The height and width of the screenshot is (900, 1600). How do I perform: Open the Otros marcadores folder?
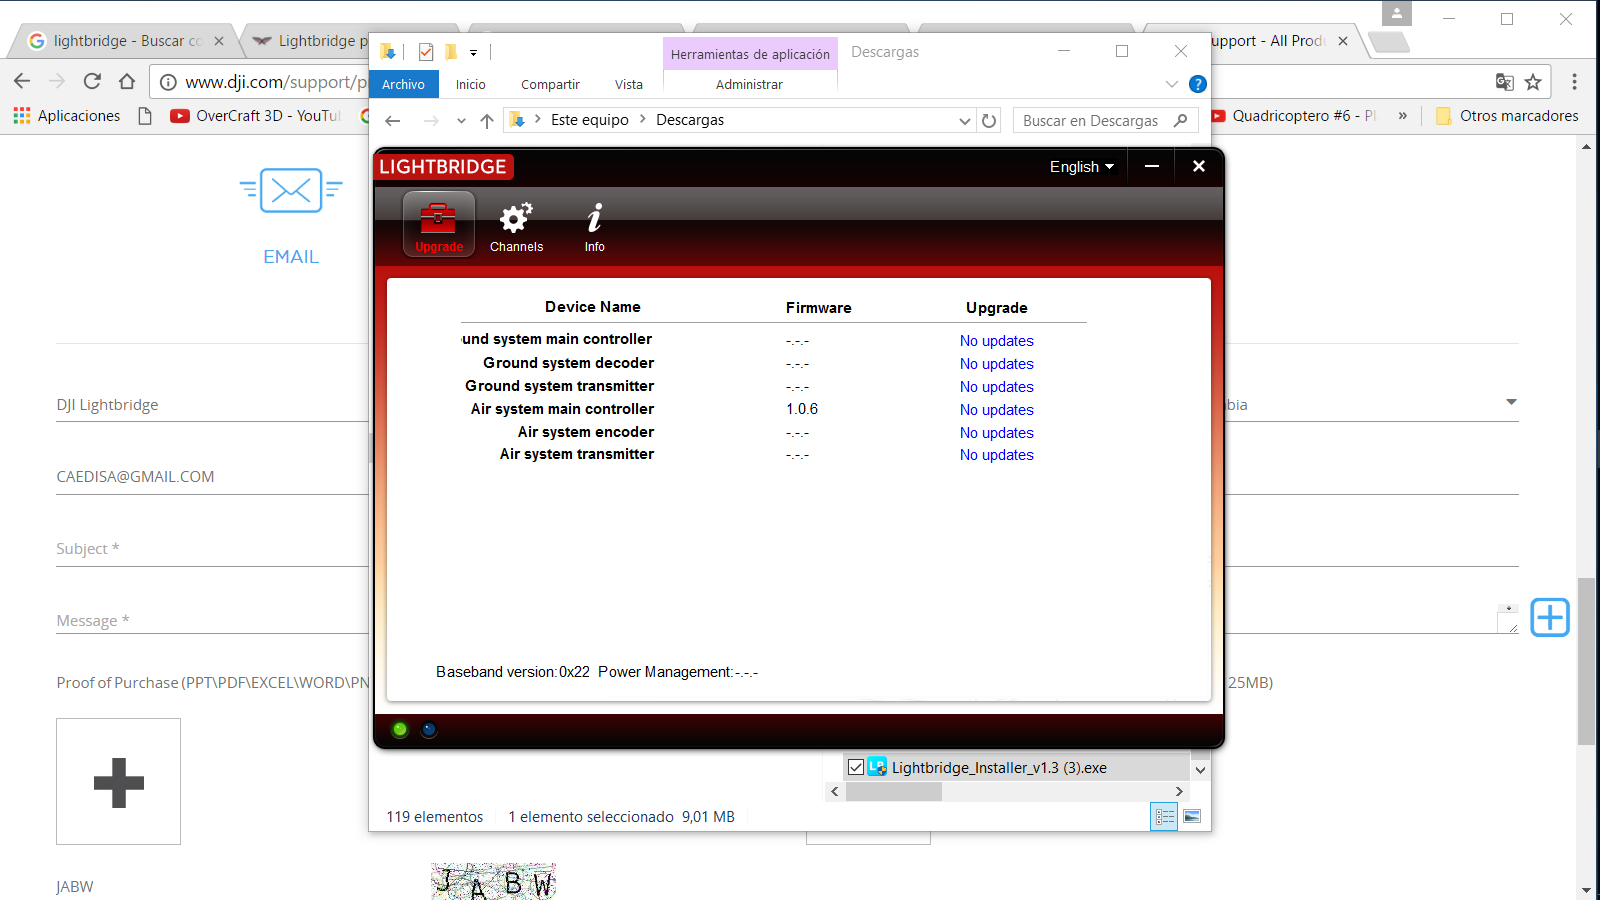pos(1507,116)
